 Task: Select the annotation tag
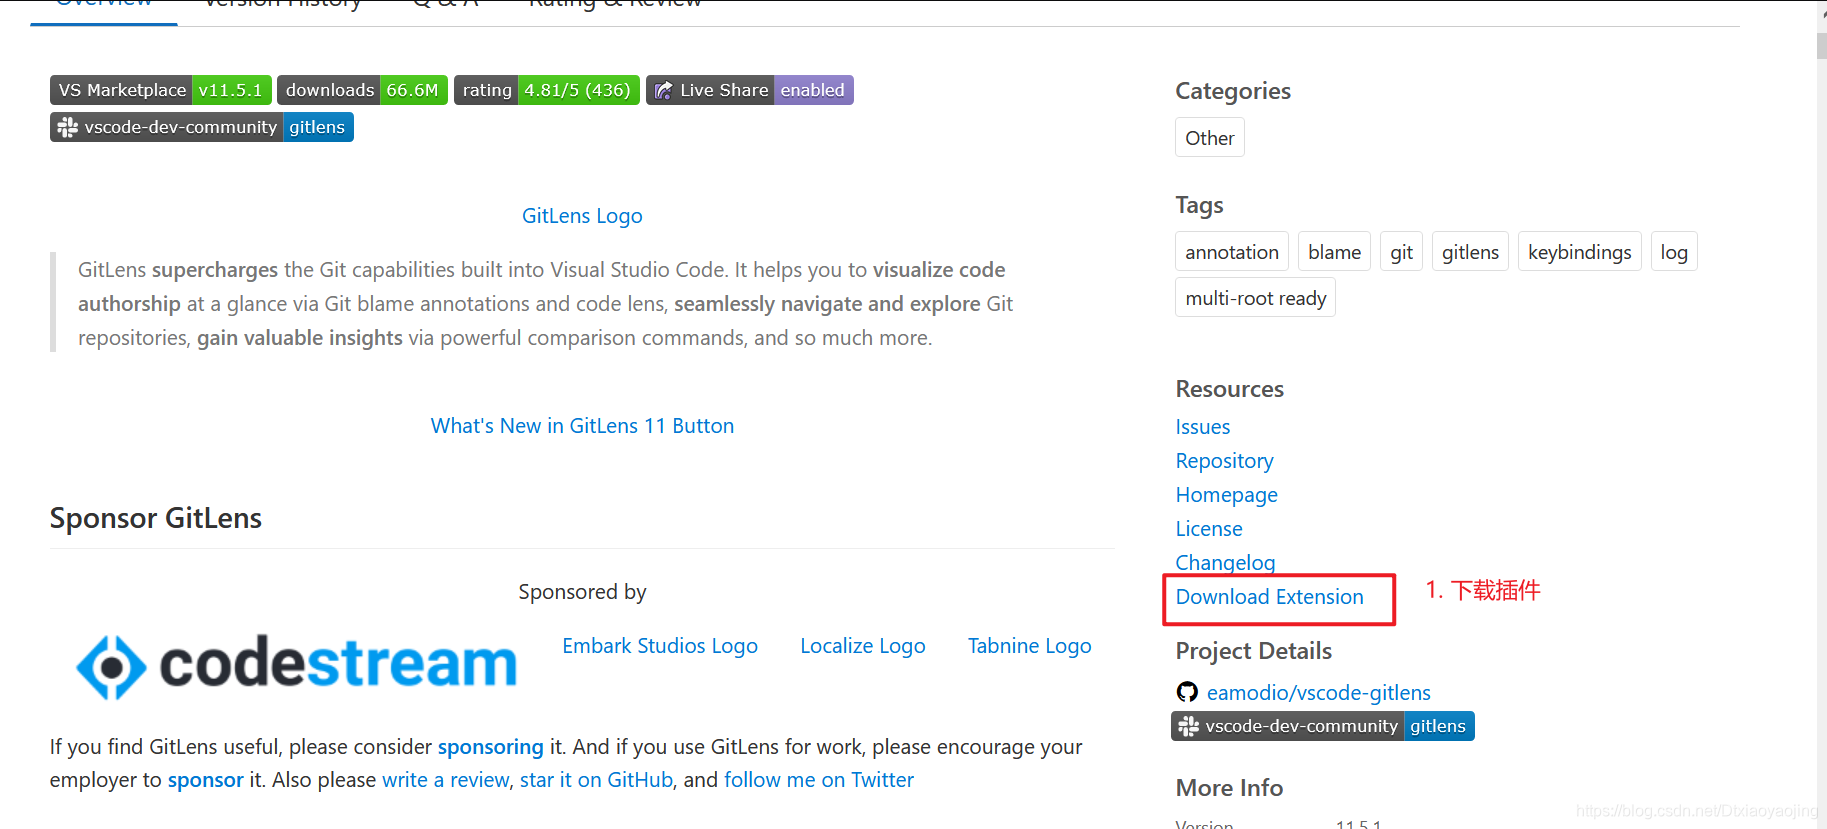coord(1232,252)
